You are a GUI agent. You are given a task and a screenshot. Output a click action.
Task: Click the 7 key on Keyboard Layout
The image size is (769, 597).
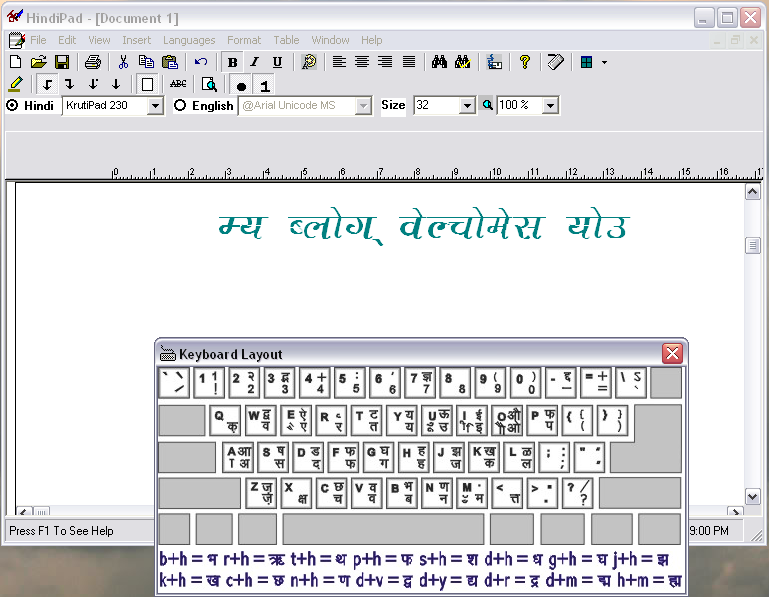coord(421,383)
